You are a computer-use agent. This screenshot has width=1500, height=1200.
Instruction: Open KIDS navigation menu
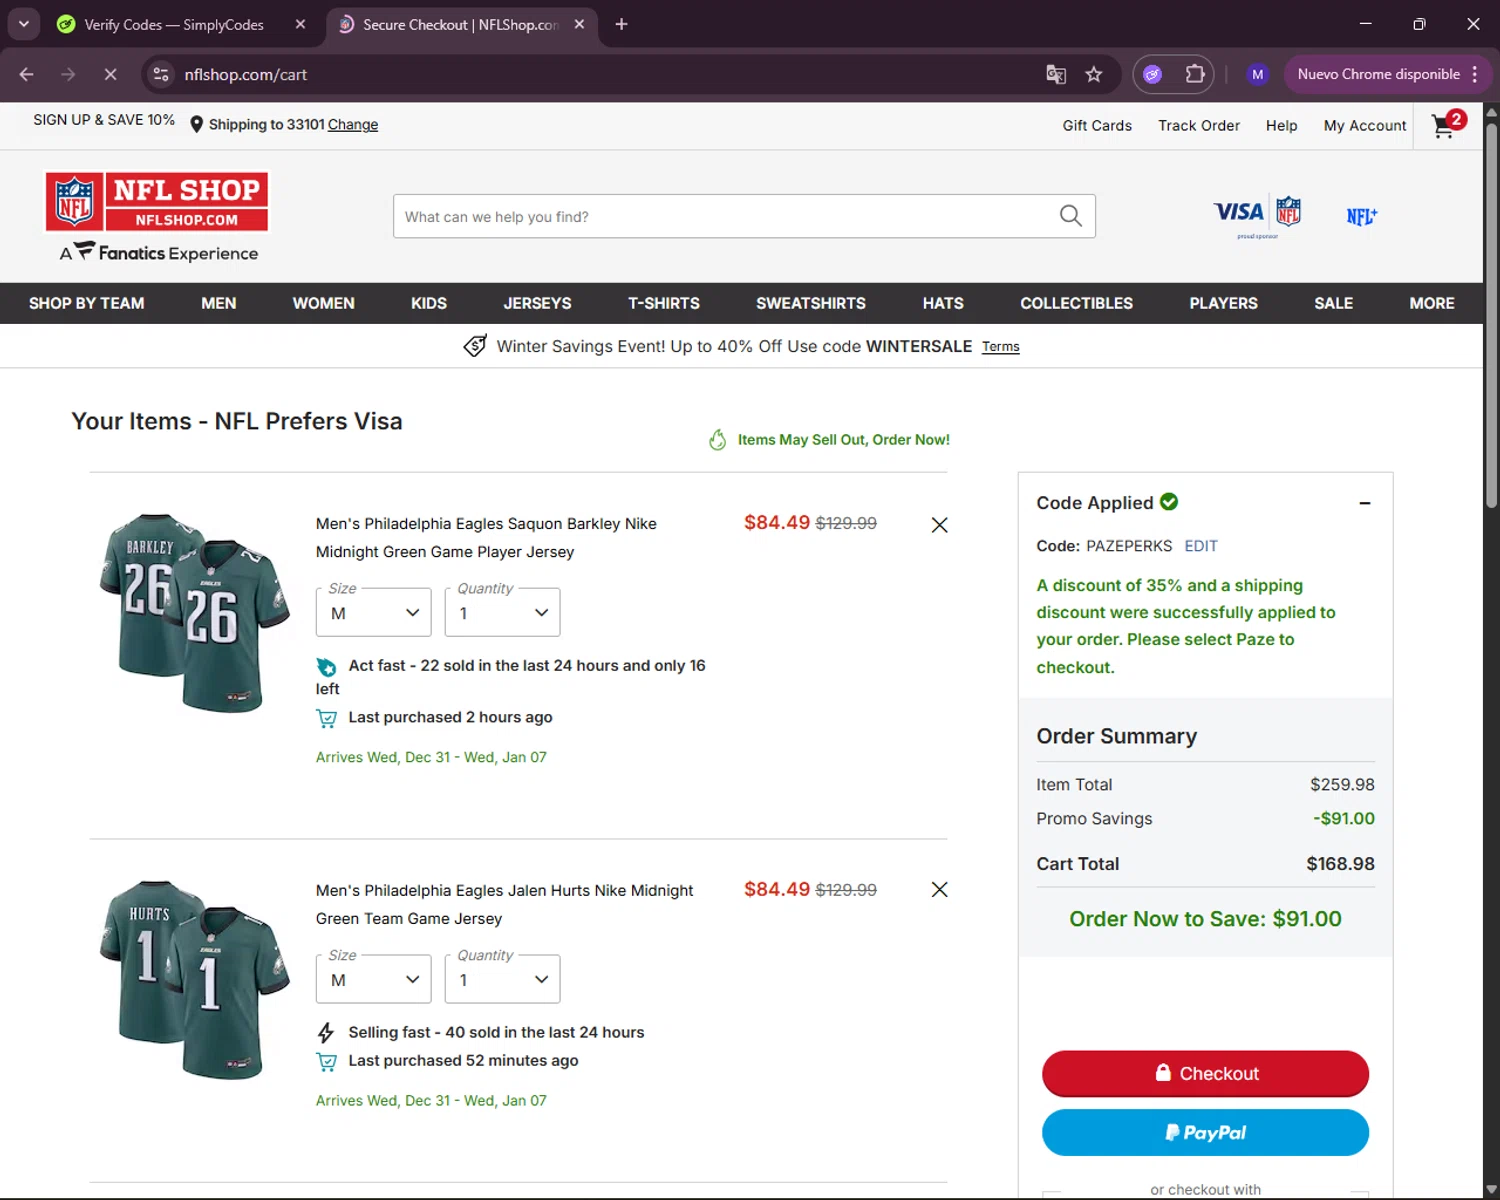coord(429,303)
